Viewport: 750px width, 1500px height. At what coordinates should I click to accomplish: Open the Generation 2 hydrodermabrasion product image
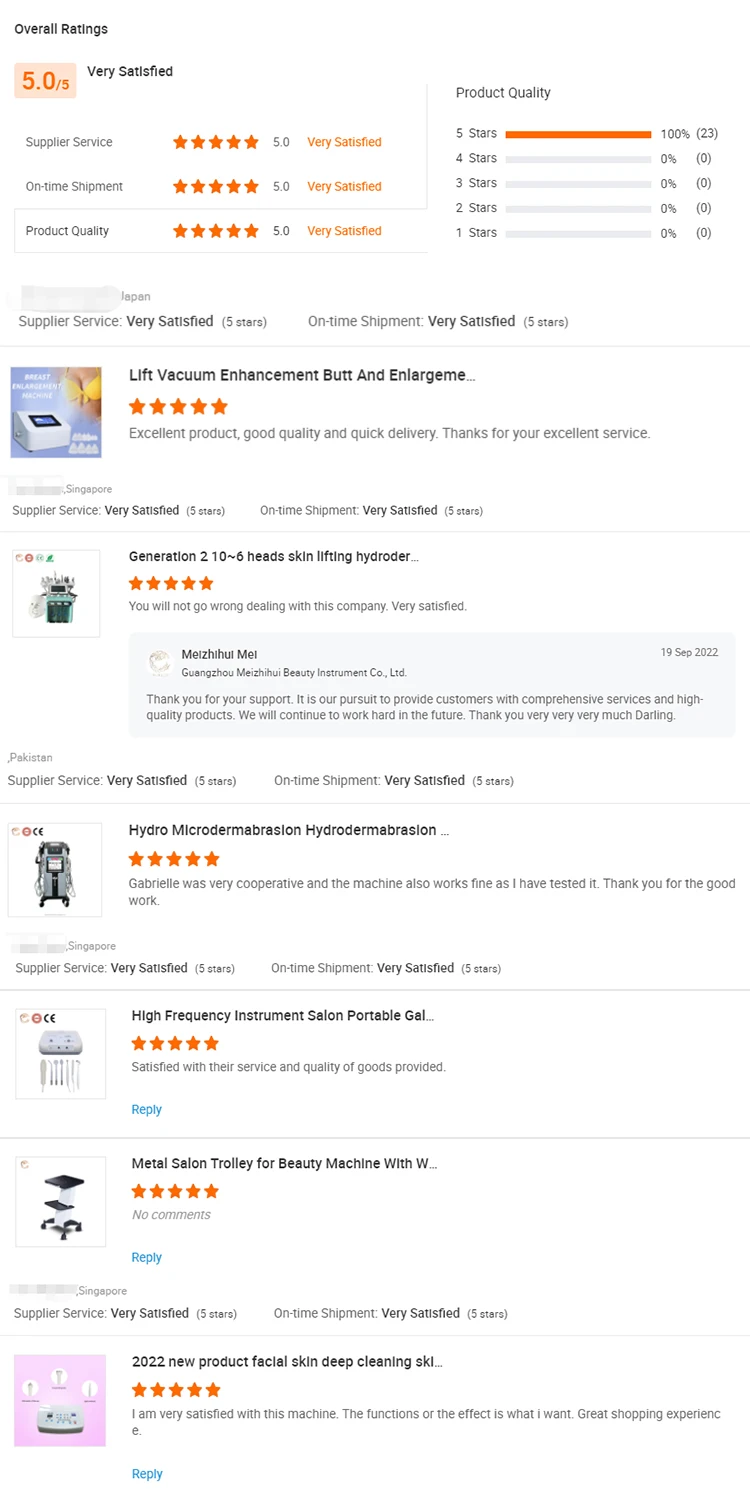tap(56, 593)
